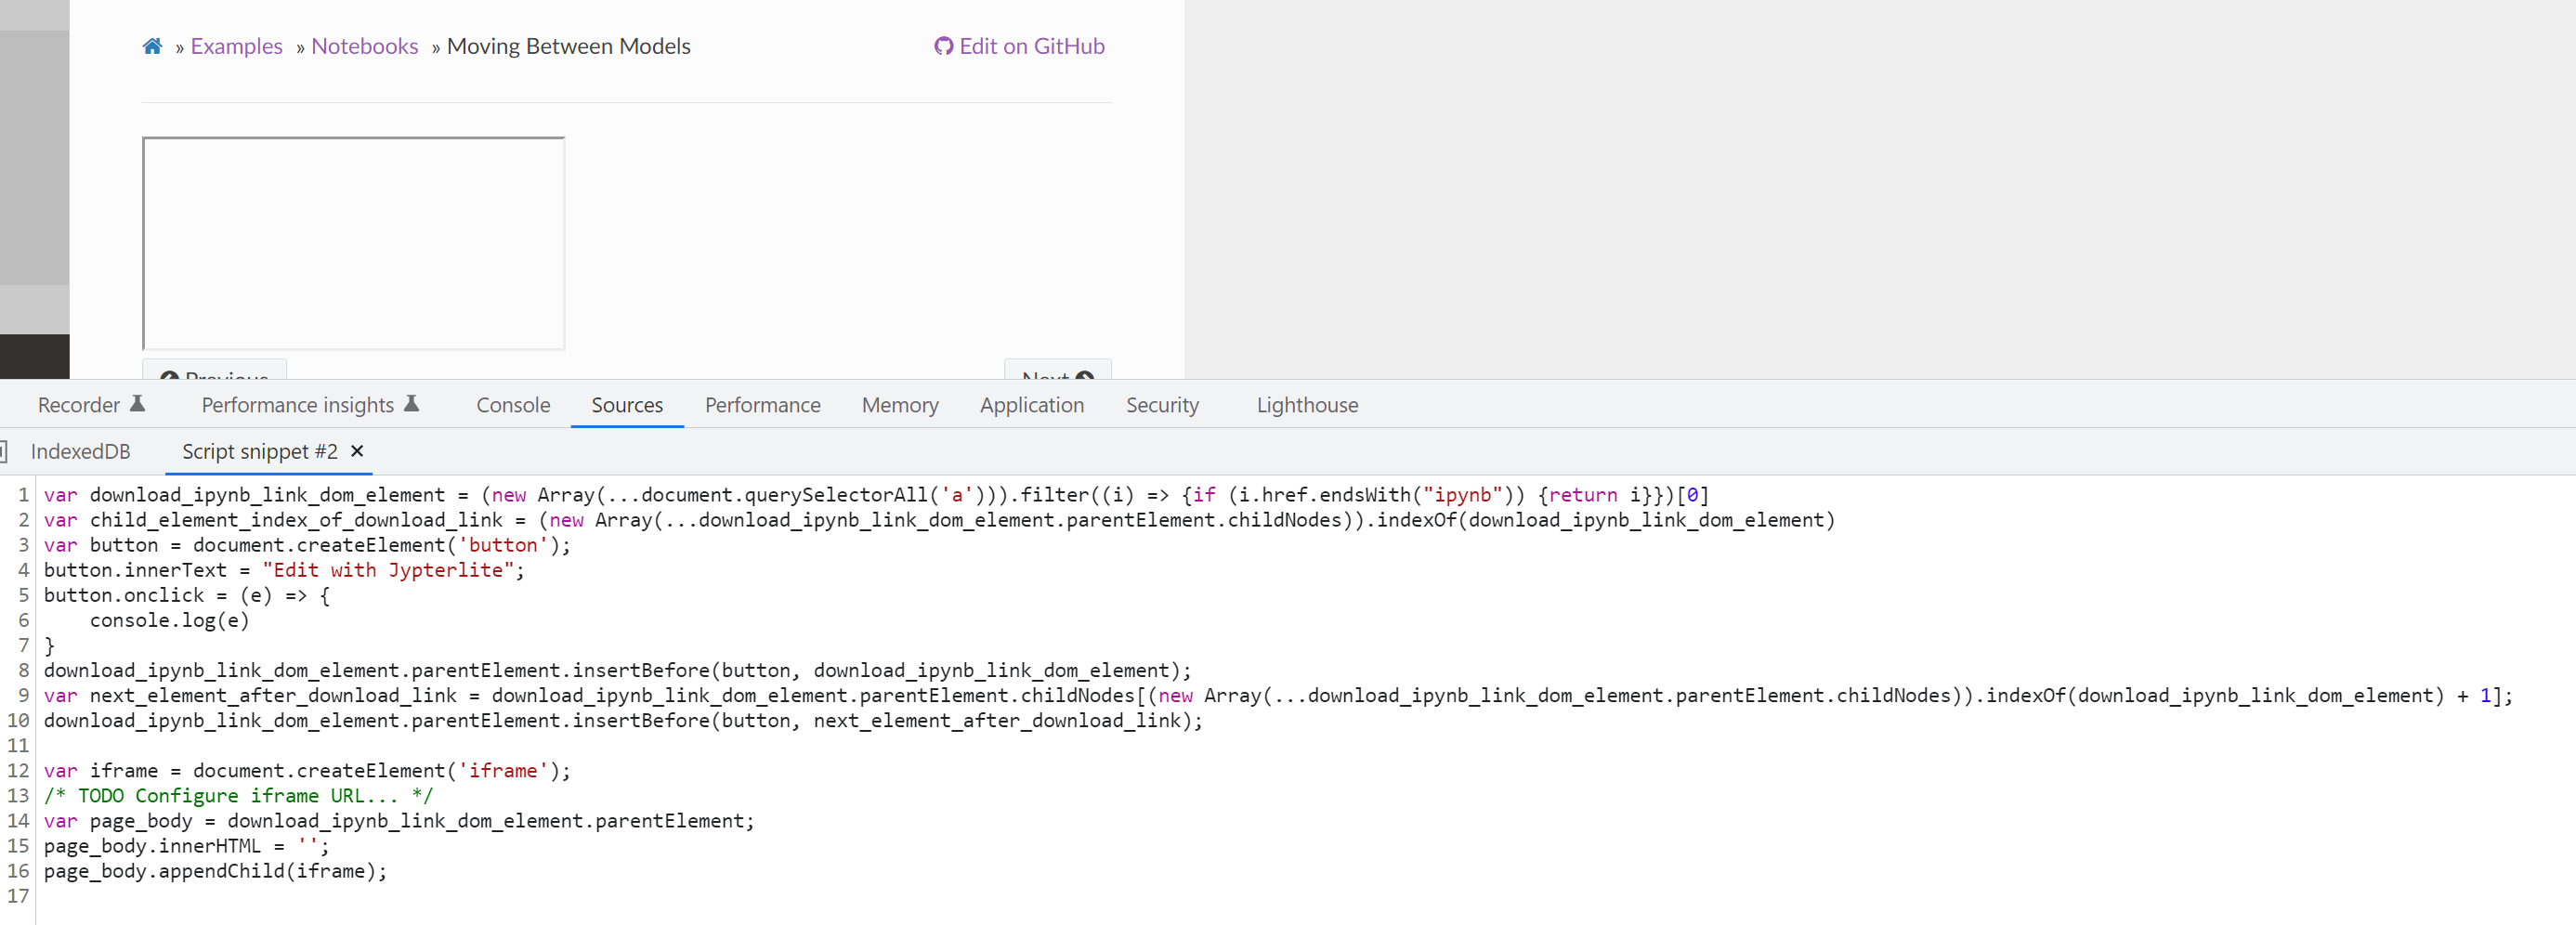Select the Sources tab

(x=627, y=405)
